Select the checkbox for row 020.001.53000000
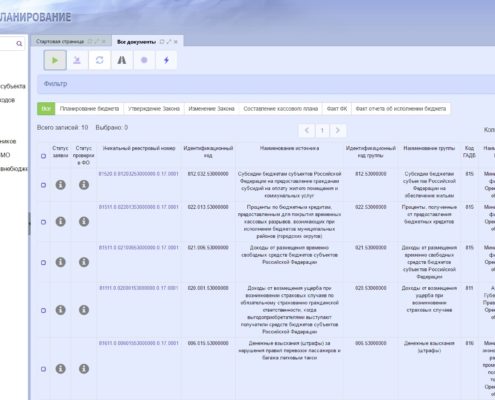 click(x=43, y=310)
